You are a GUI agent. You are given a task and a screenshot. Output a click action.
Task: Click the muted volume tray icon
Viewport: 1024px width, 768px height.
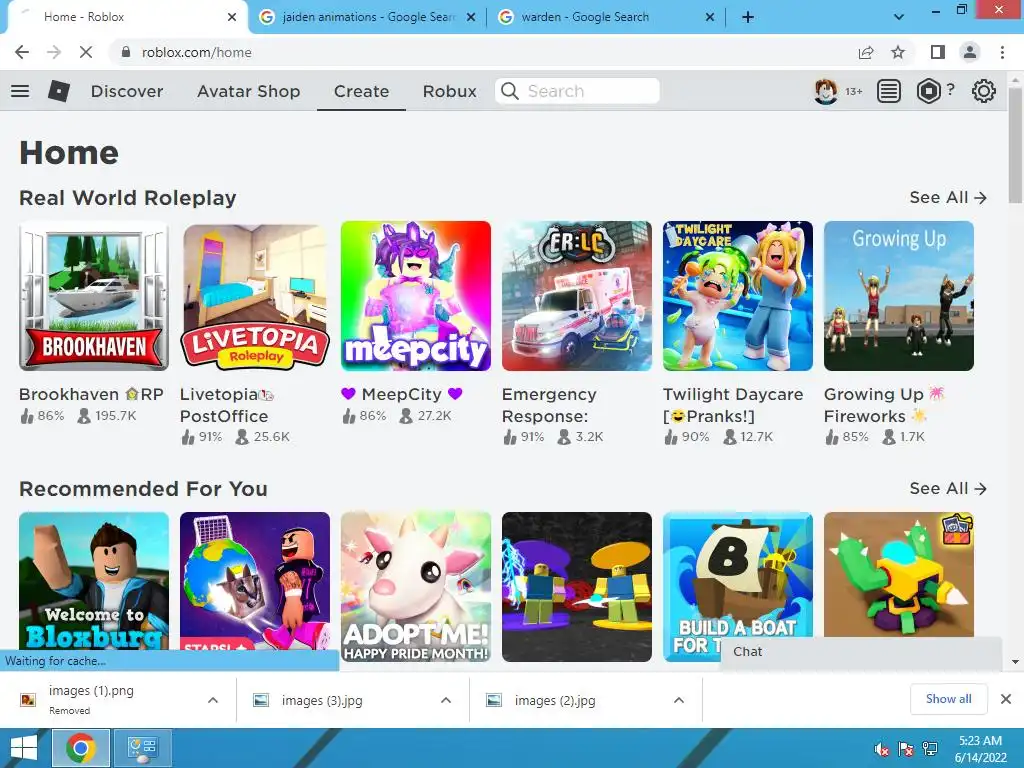click(x=882, y=749)
